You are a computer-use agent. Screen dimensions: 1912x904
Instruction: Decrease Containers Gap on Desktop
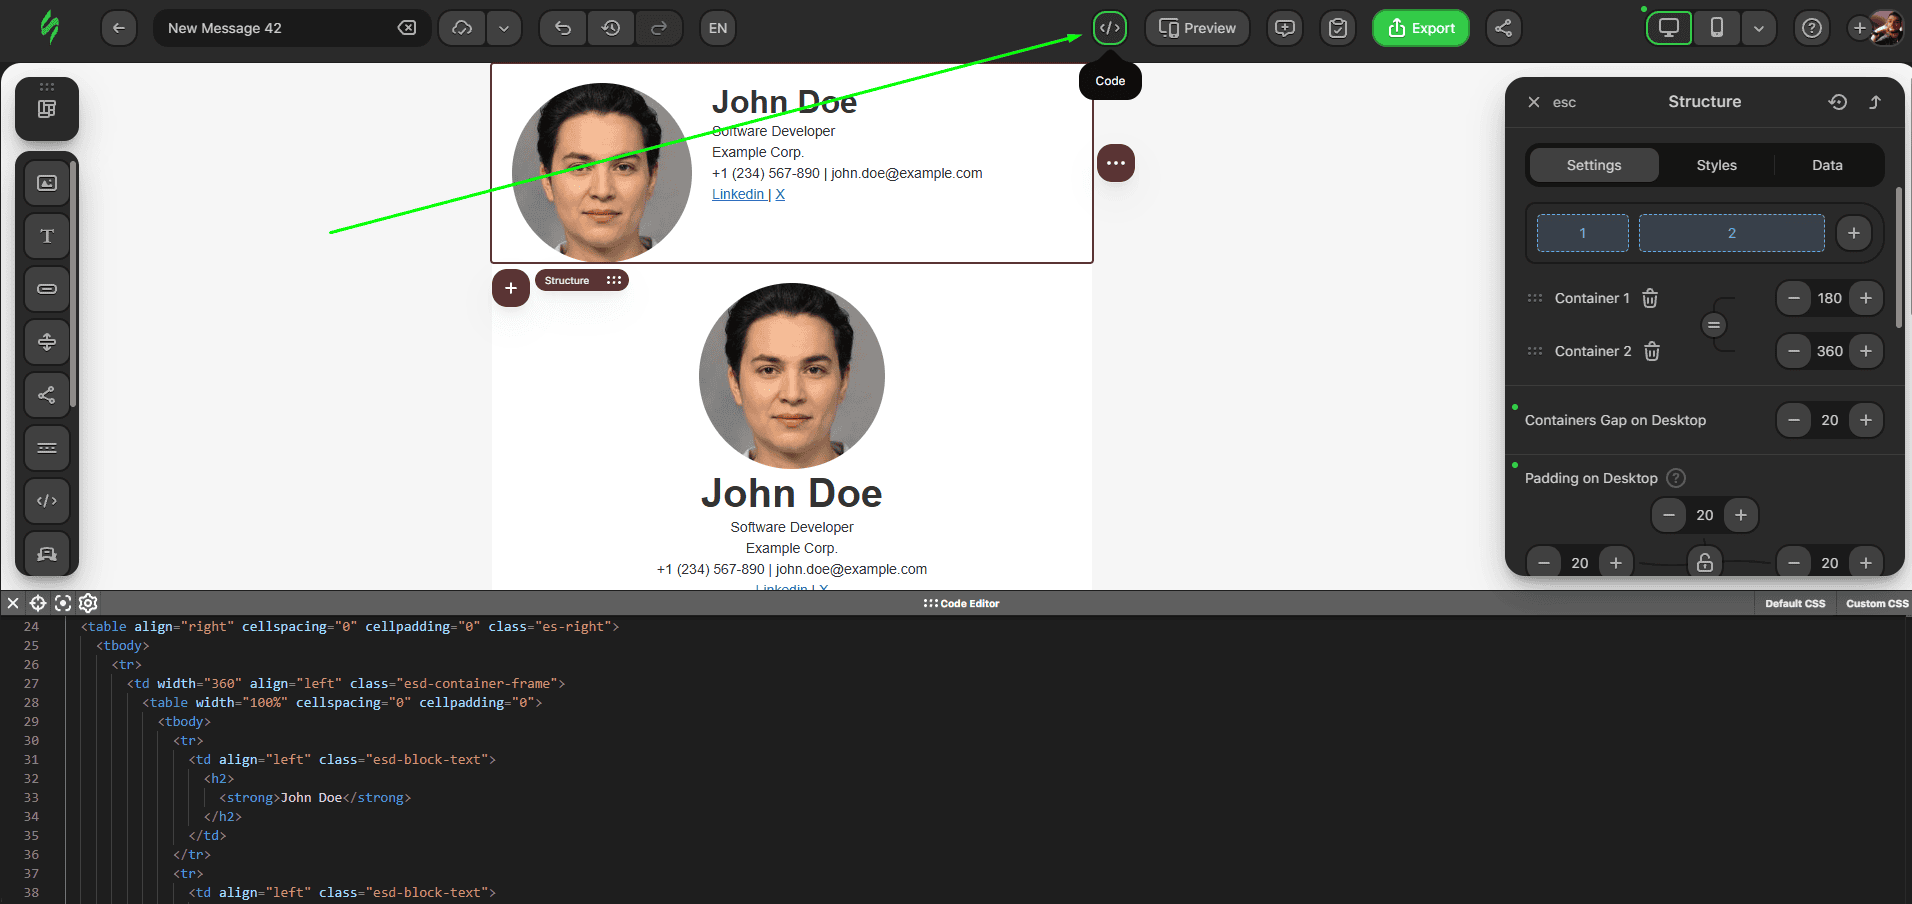[x=1794, y=420]
